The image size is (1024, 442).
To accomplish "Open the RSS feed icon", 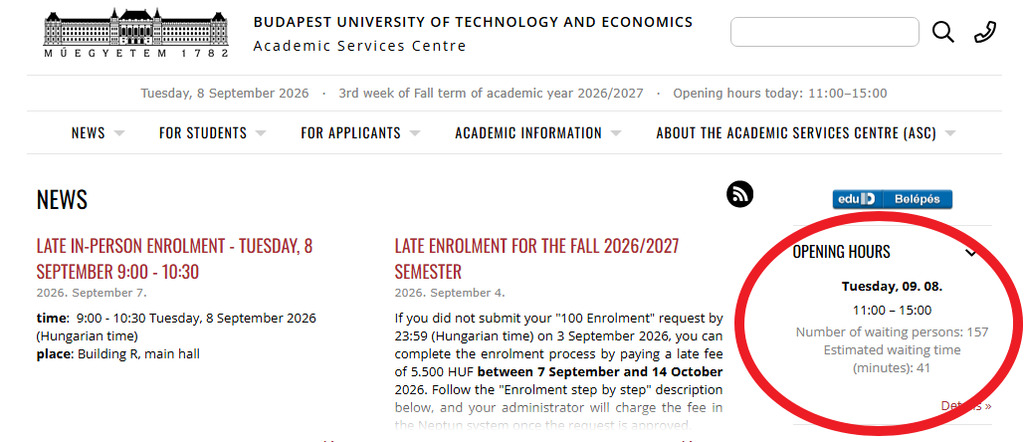I will point(740,195).
